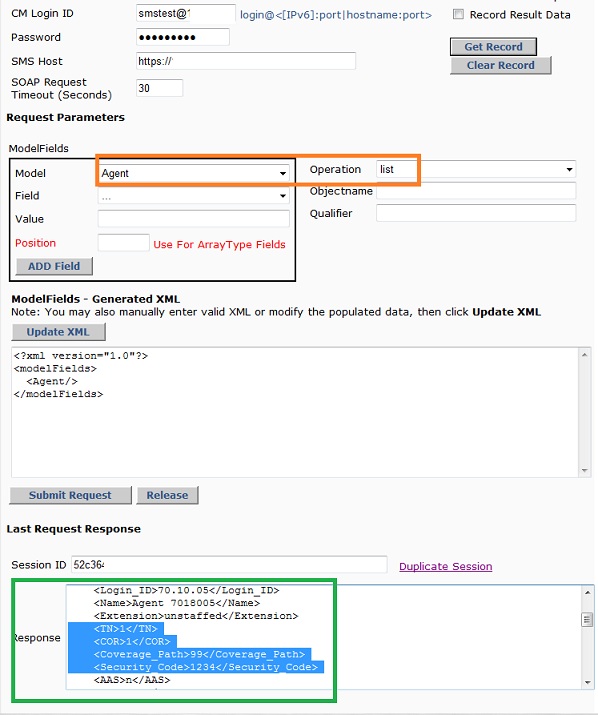598x715 pixels.
Task: Click the Position input box
Action: [124, 243]
